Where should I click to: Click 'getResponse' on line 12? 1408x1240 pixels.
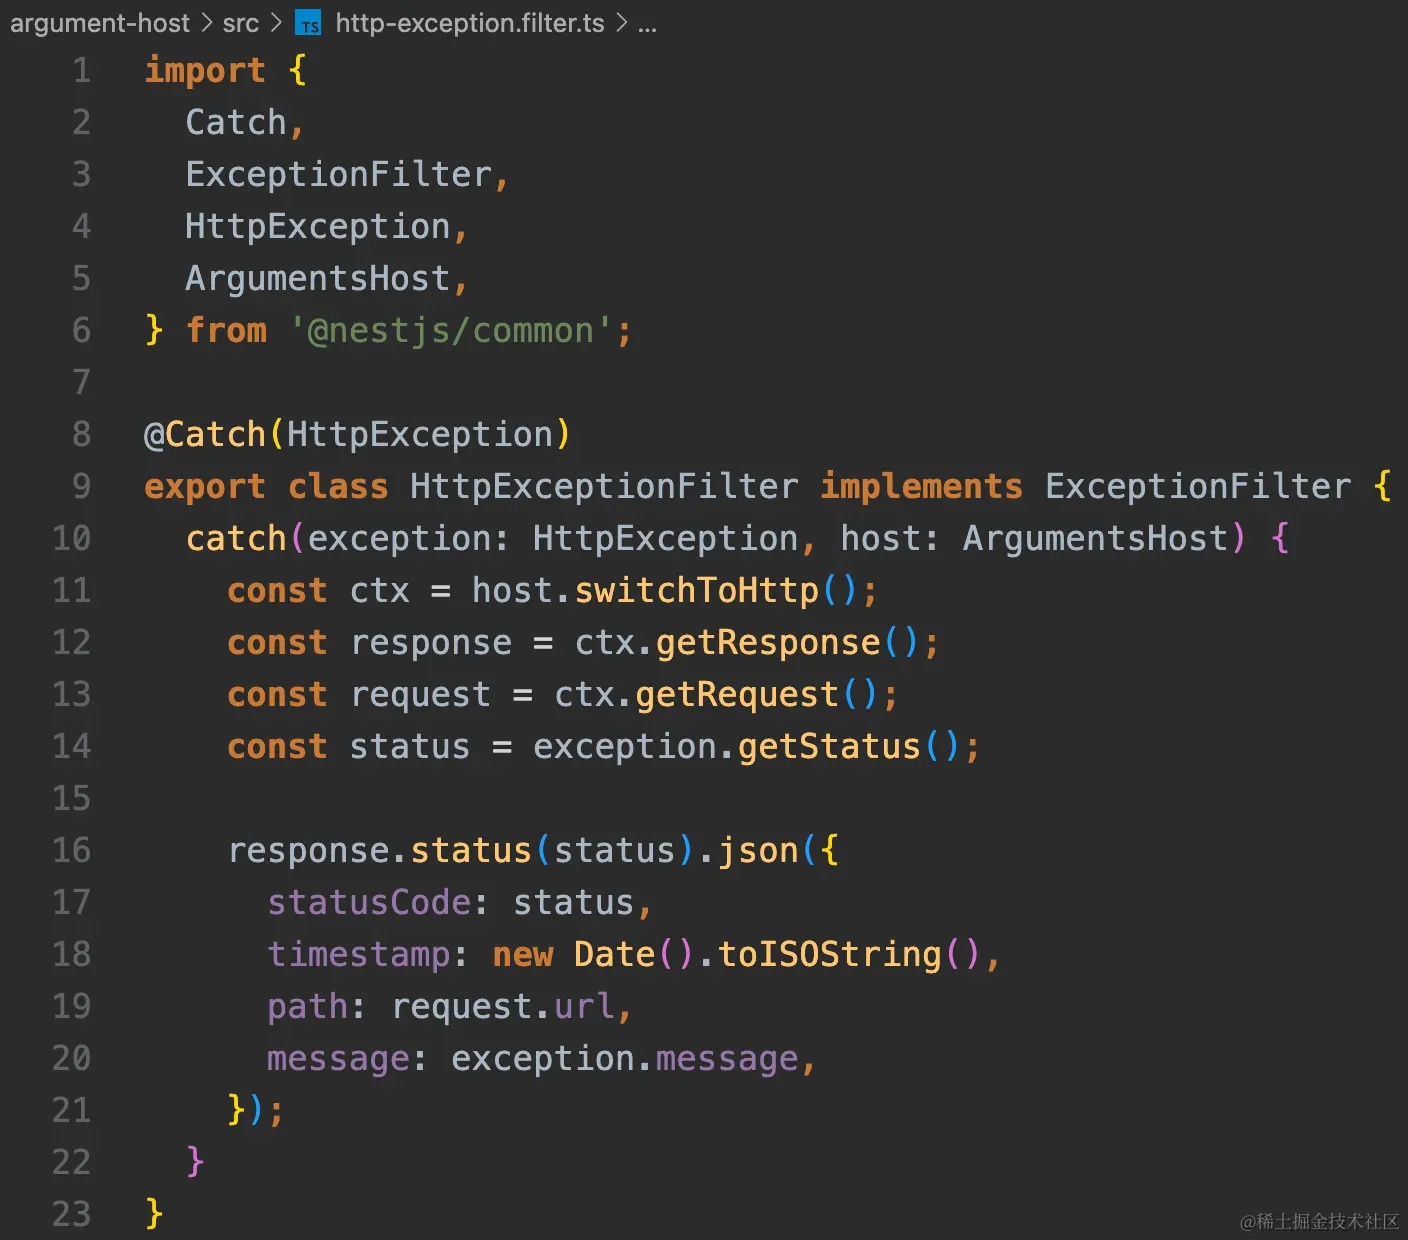point(768,643)
